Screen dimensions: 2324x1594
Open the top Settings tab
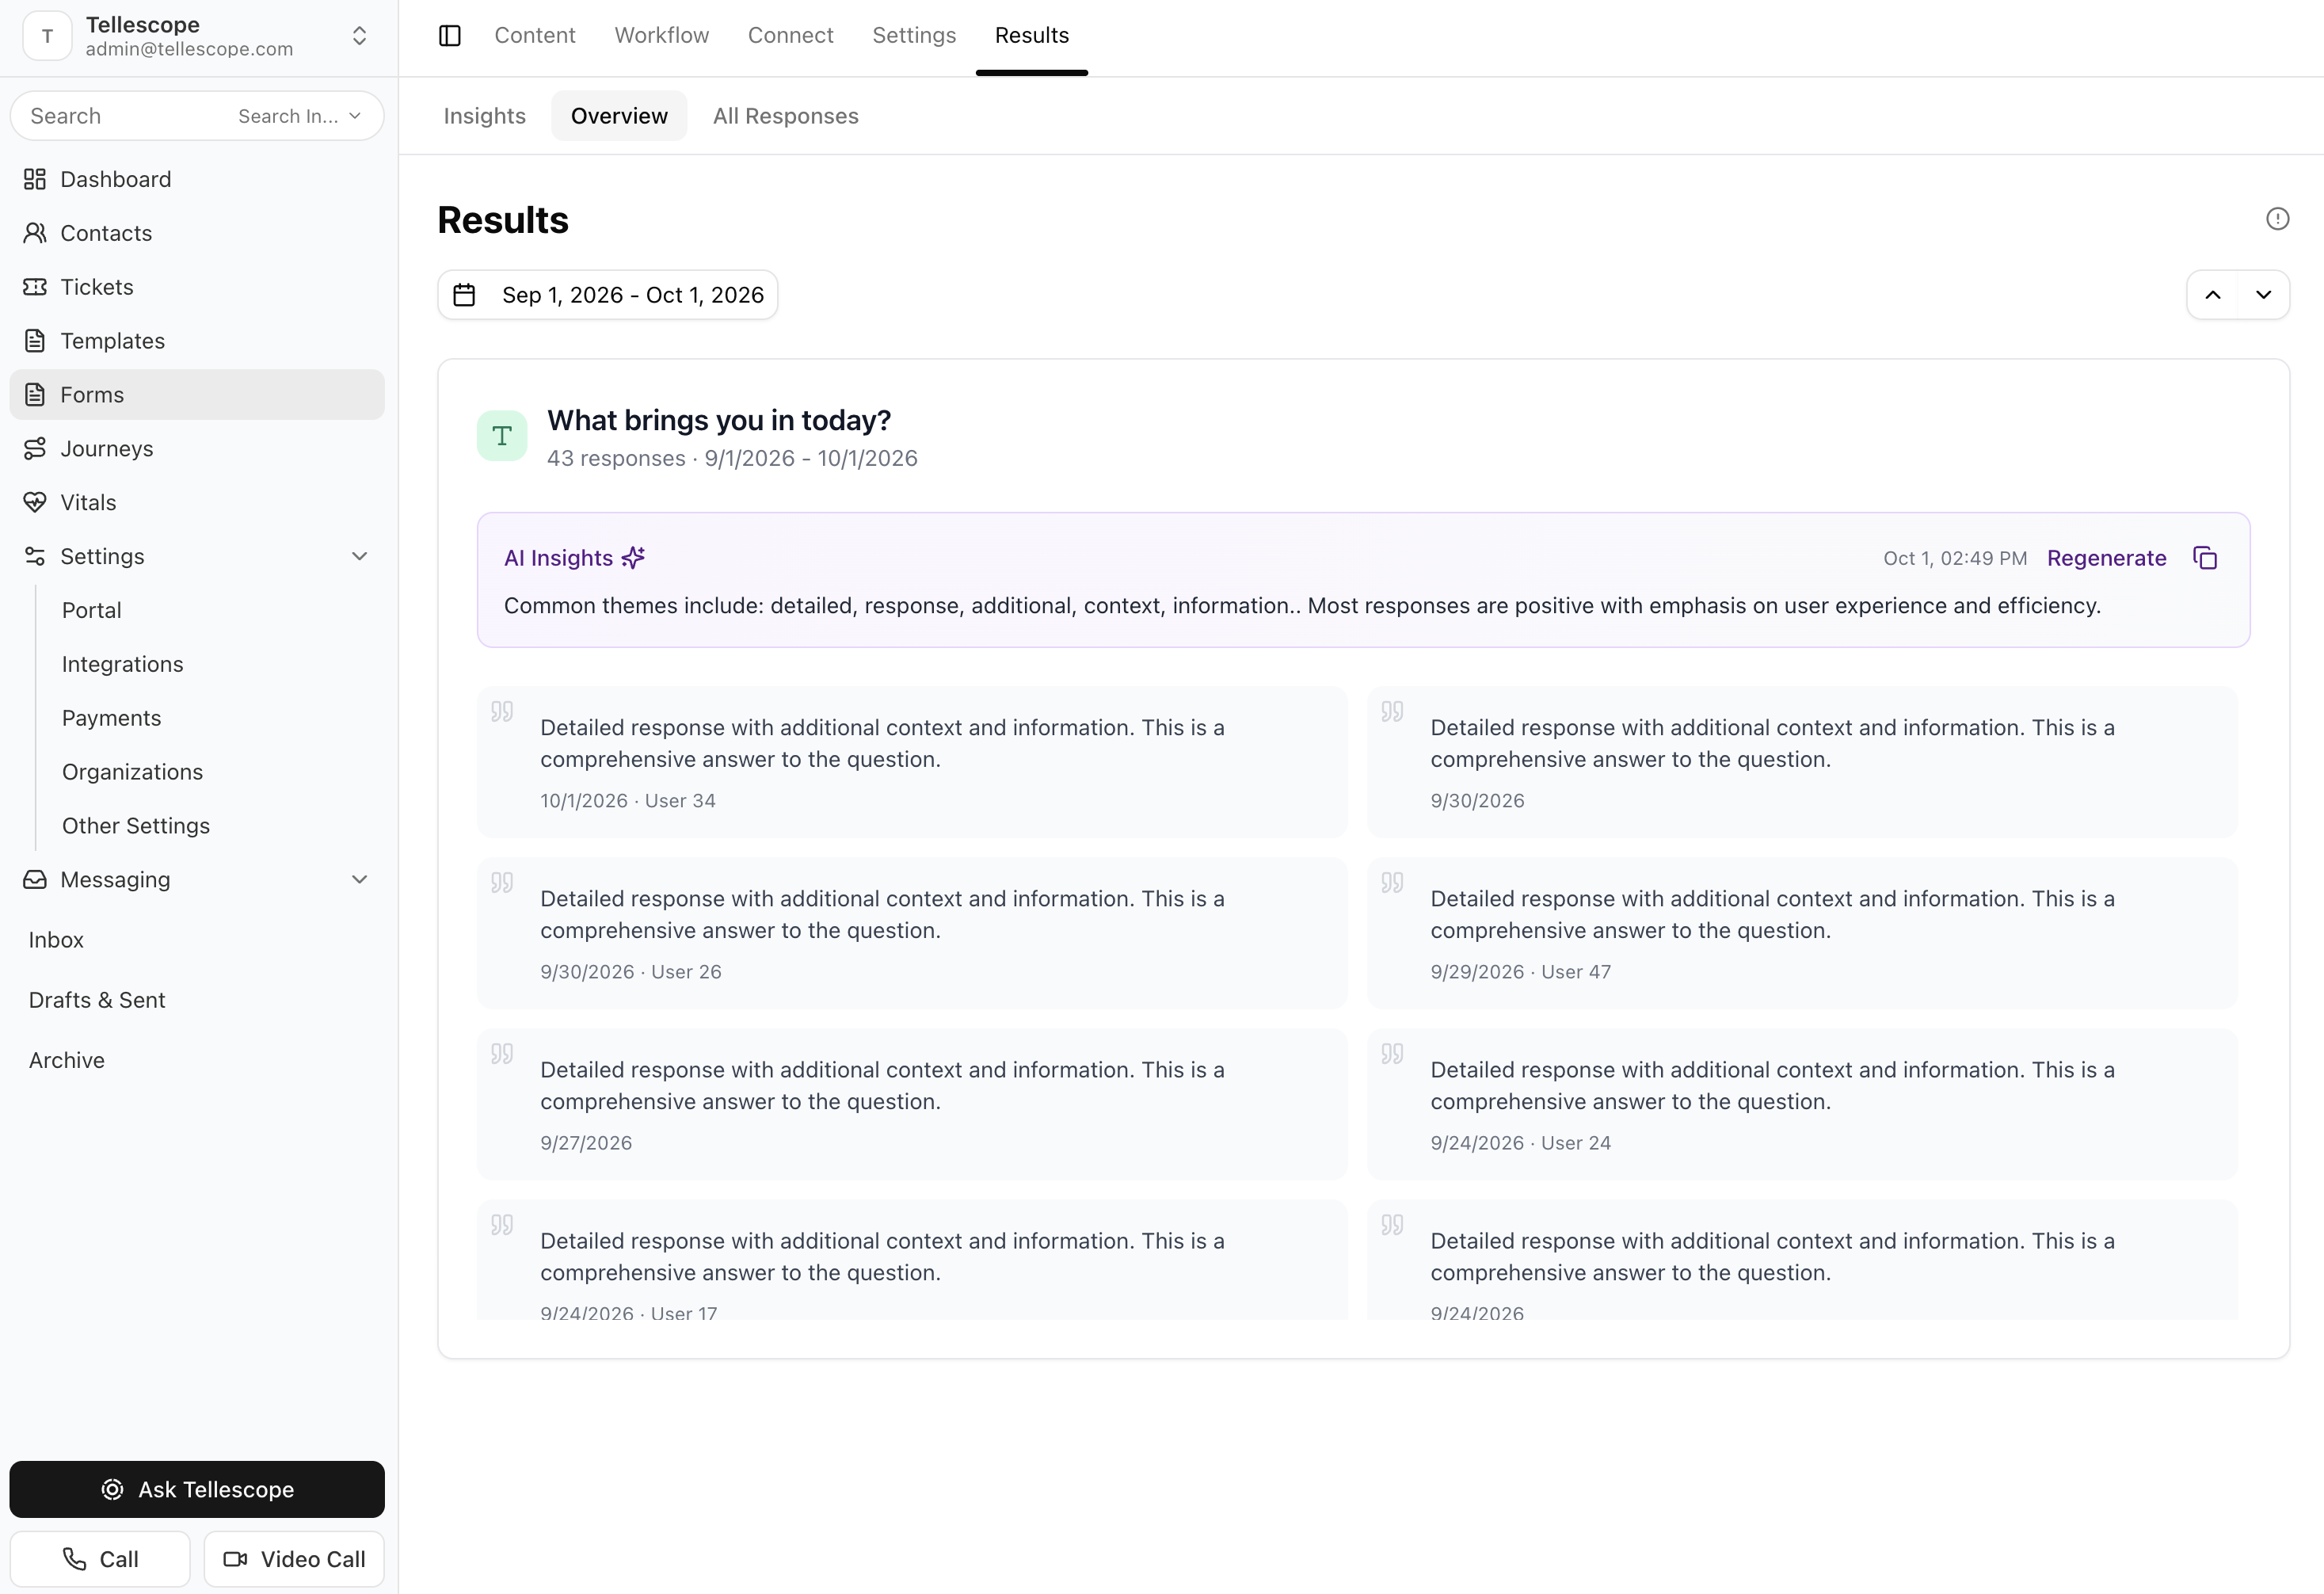pyautogui.click(x=914, y=36)
